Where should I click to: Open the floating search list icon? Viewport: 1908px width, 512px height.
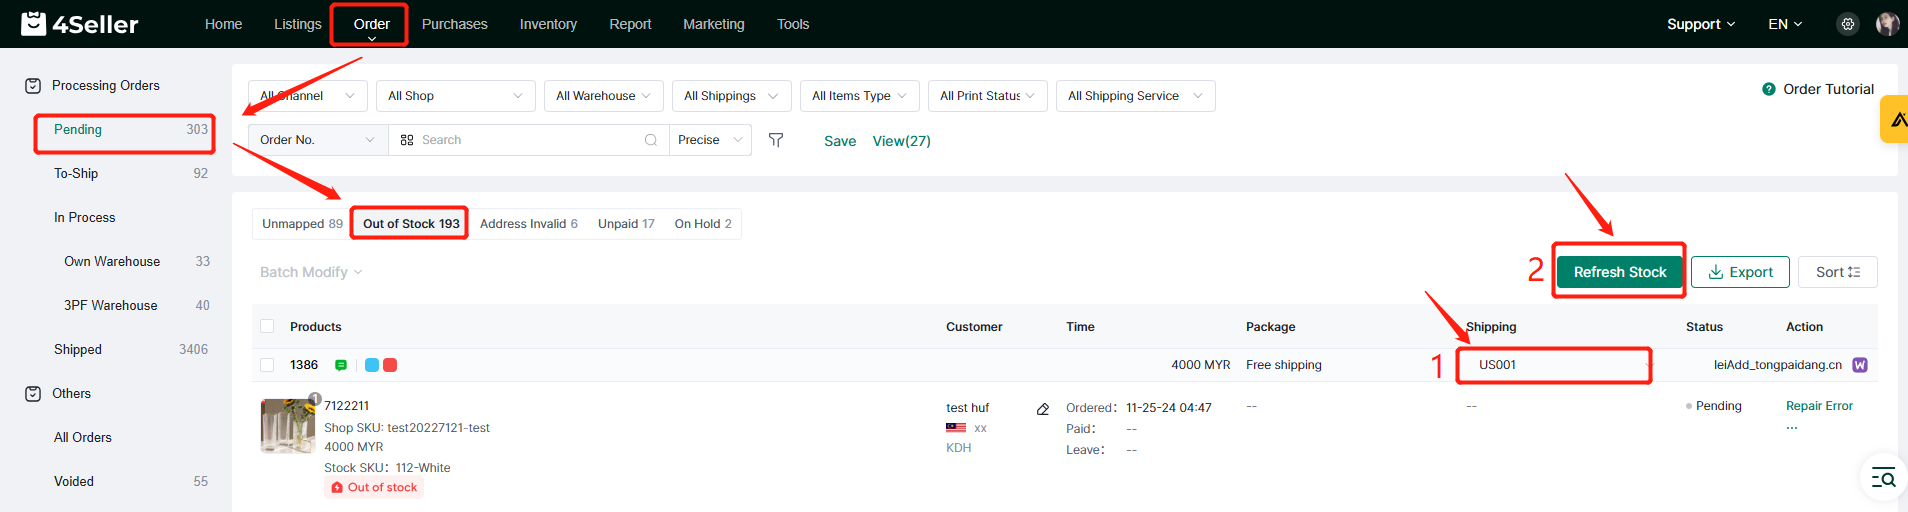(x=1883, y=478)
